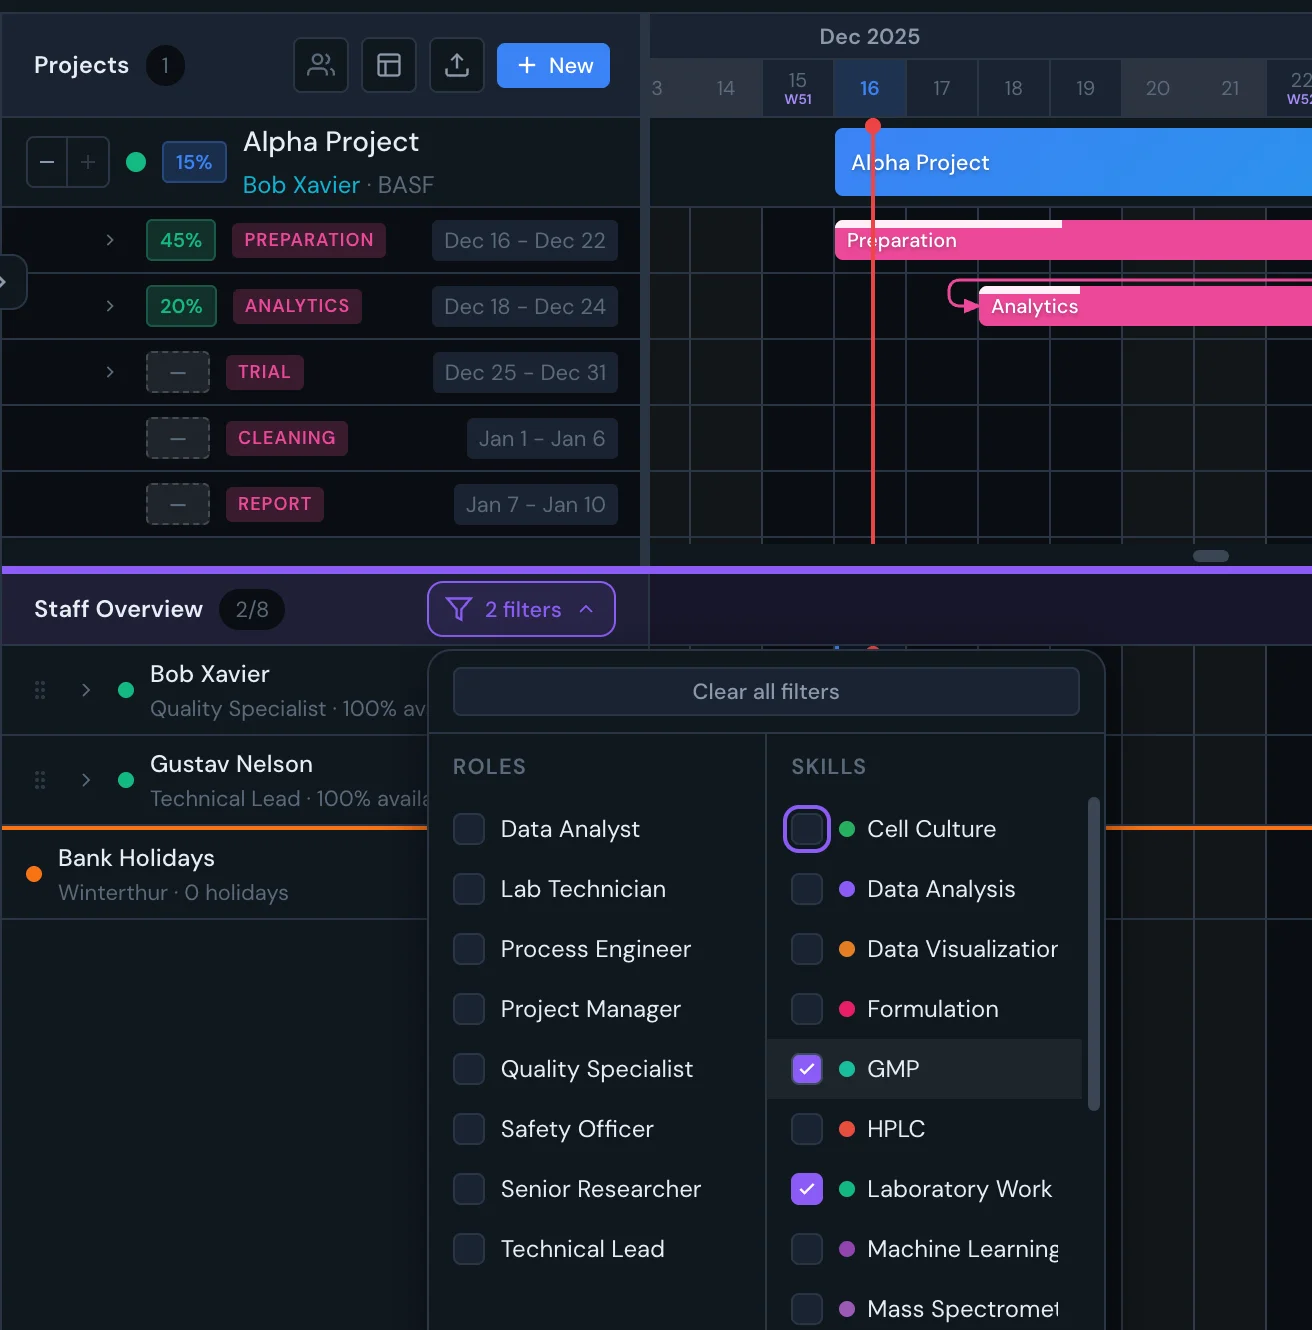Click the 15% progress badge of Alpha Project

coord(193,161)
